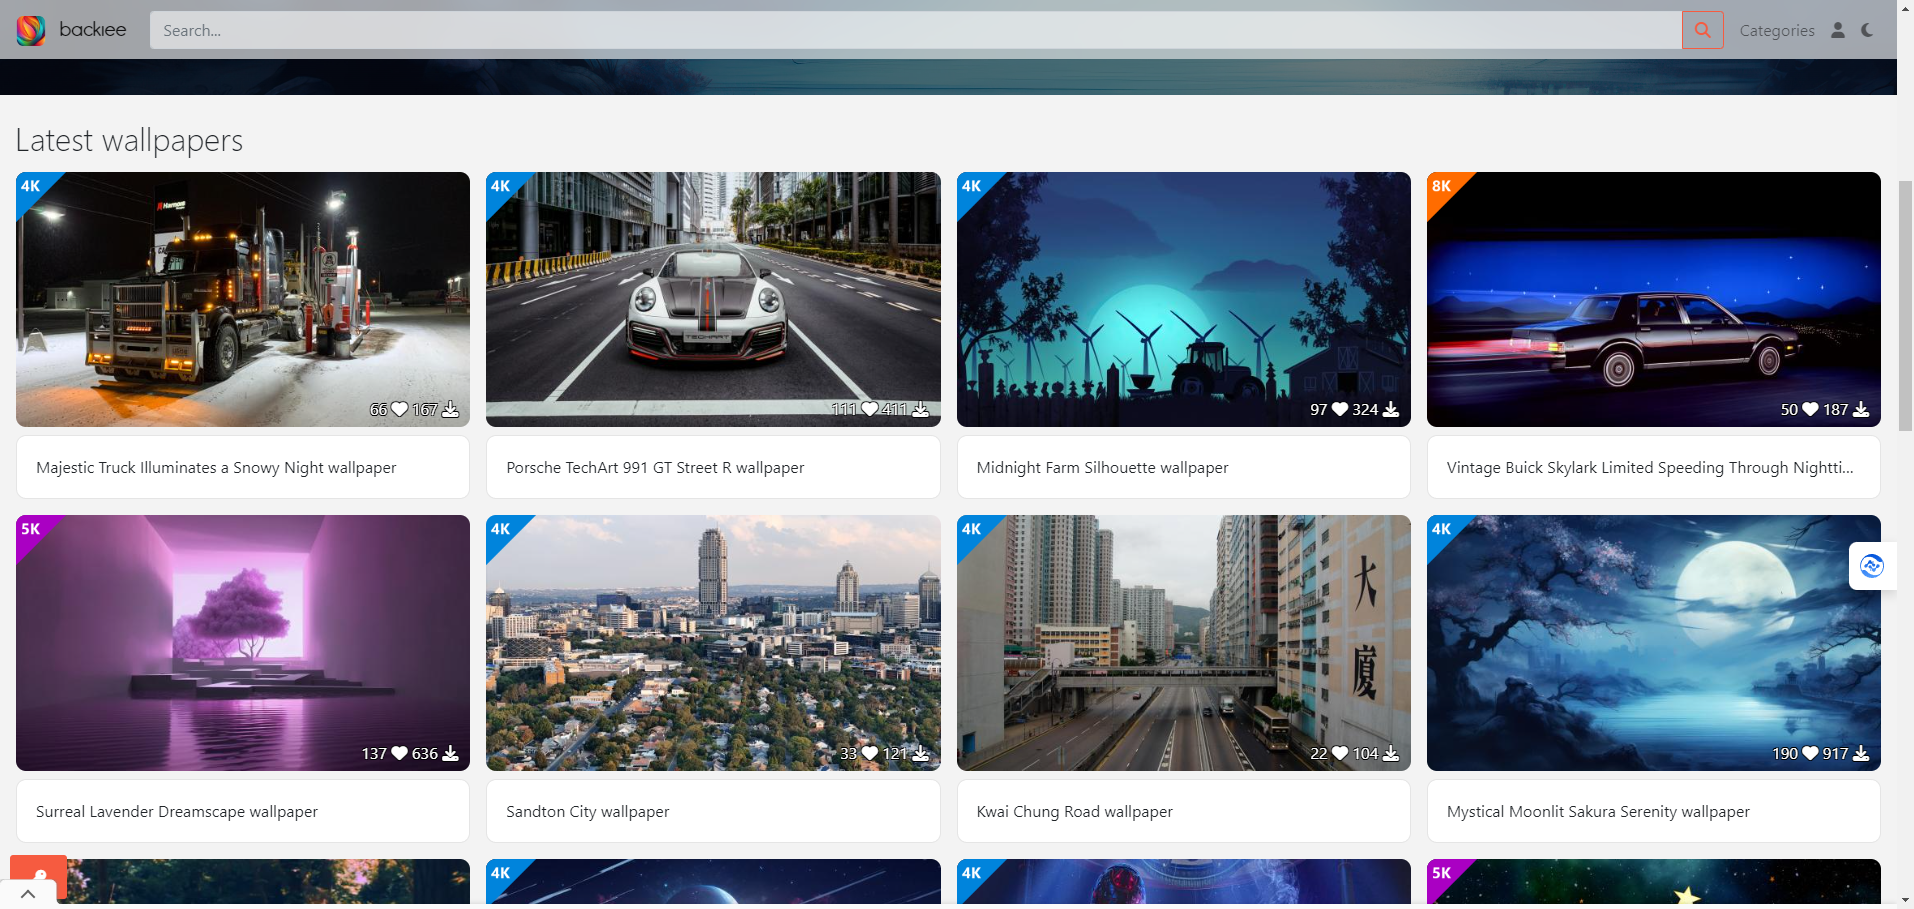Image resolution: width=1914 pixels, height=909 pixels.
Task: Download the Porsche TechArt wallpaper icon
Action: [x=921, y=409]
